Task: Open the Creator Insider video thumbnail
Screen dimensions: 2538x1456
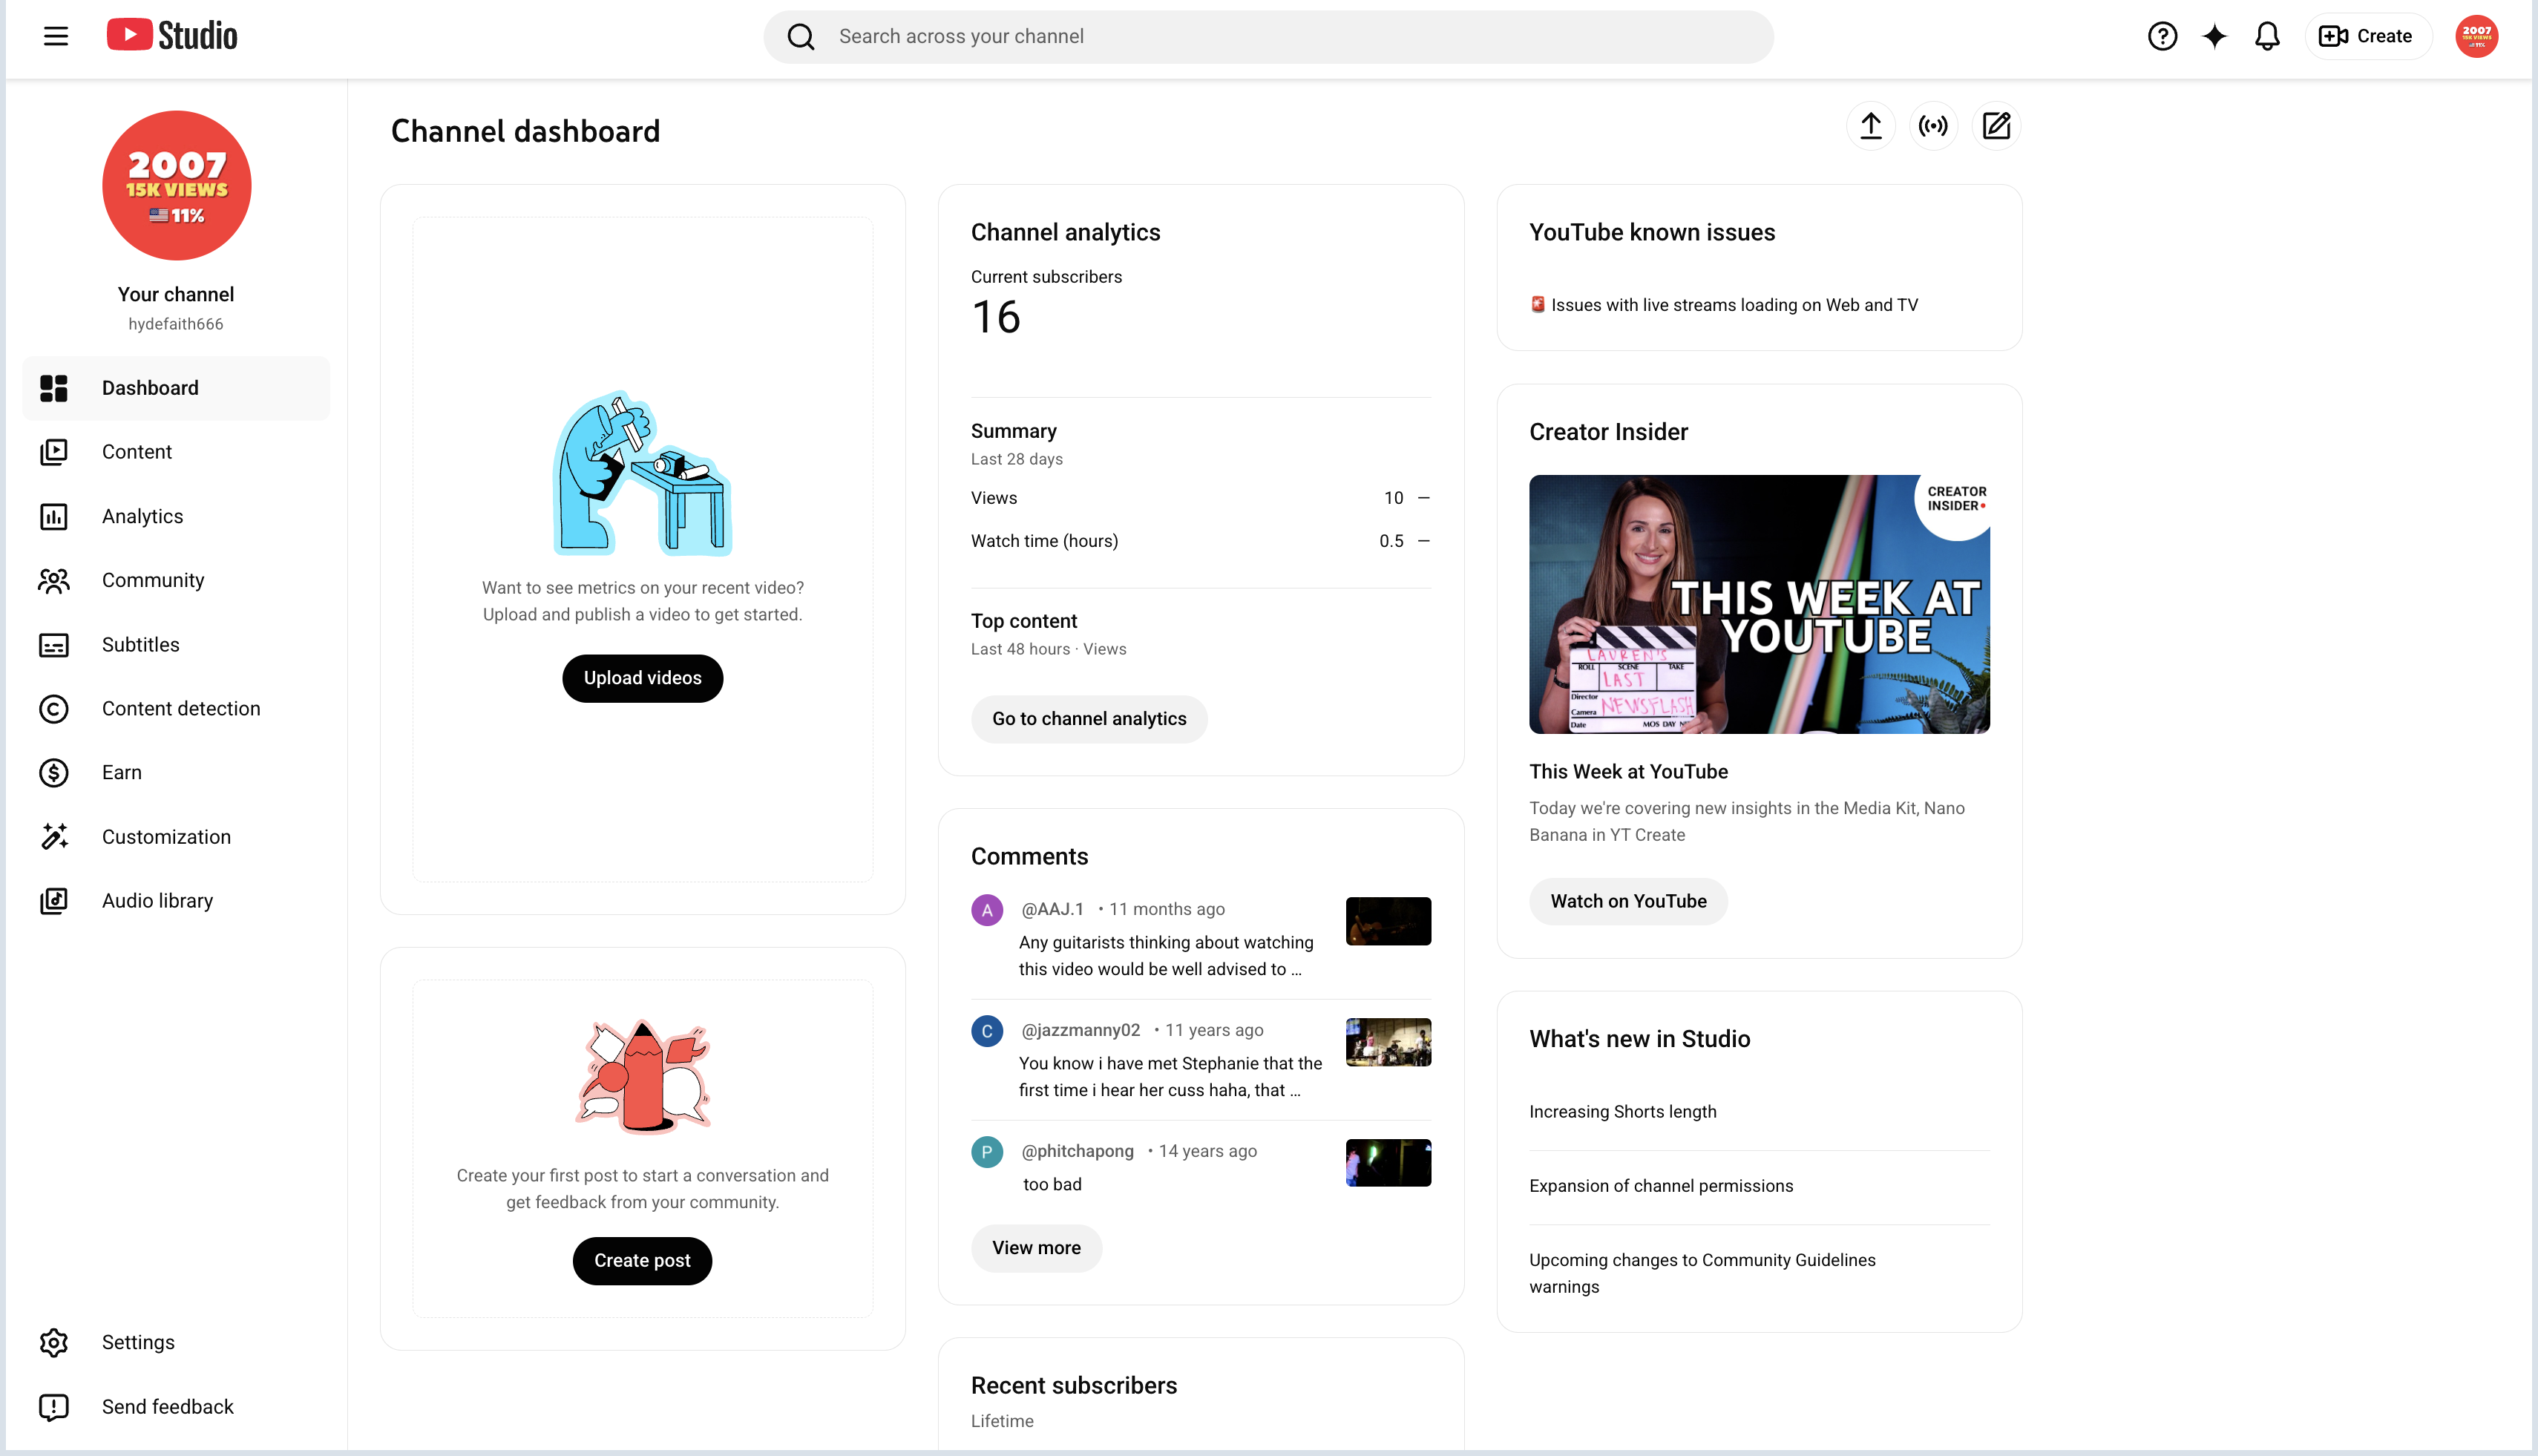Action: coord(1759,604)
